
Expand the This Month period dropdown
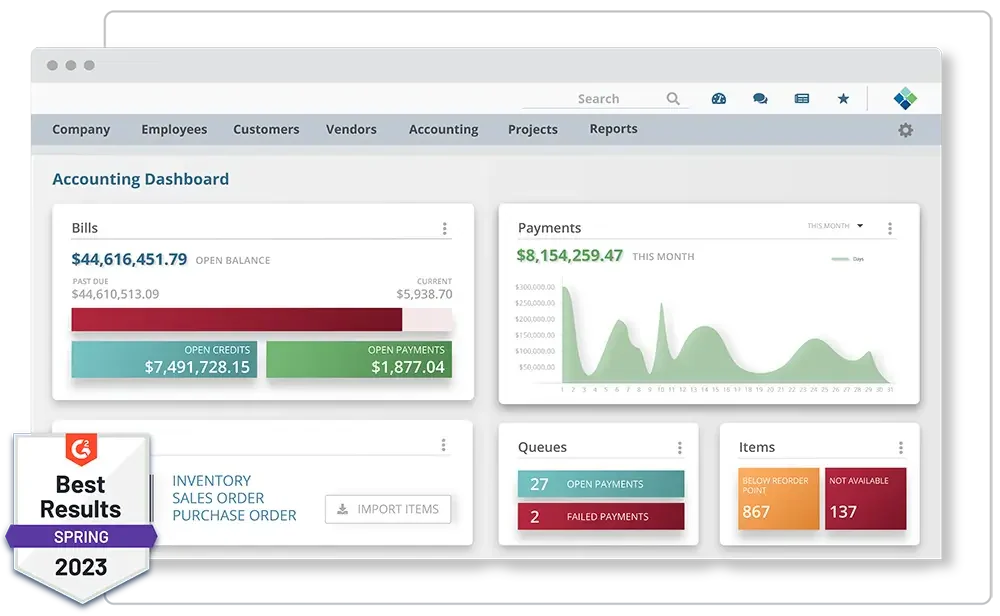(835, 226)
